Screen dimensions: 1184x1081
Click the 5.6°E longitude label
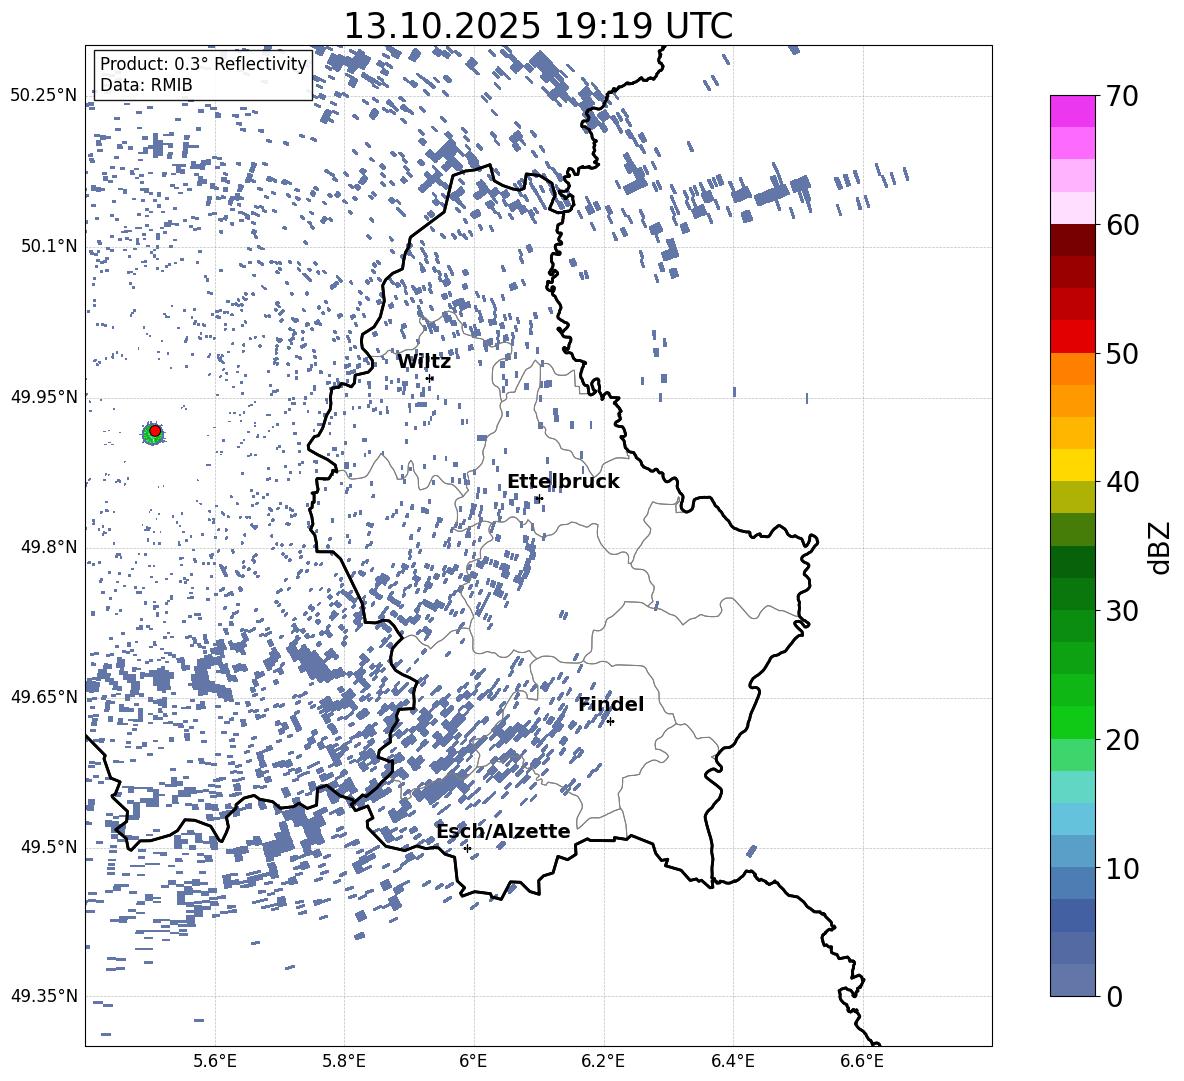215,1061
